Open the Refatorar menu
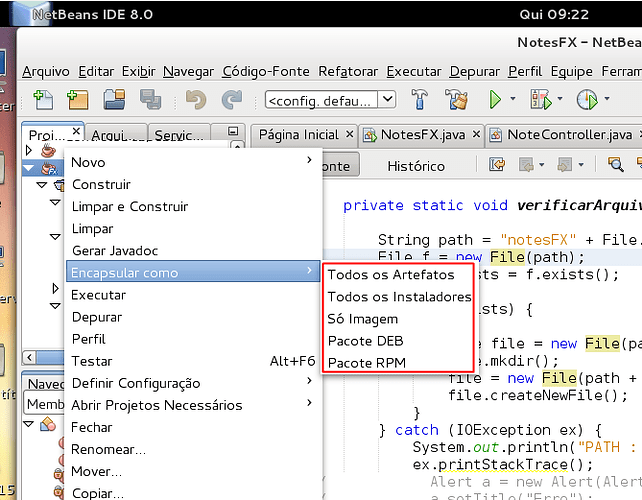 pos(348,71)
